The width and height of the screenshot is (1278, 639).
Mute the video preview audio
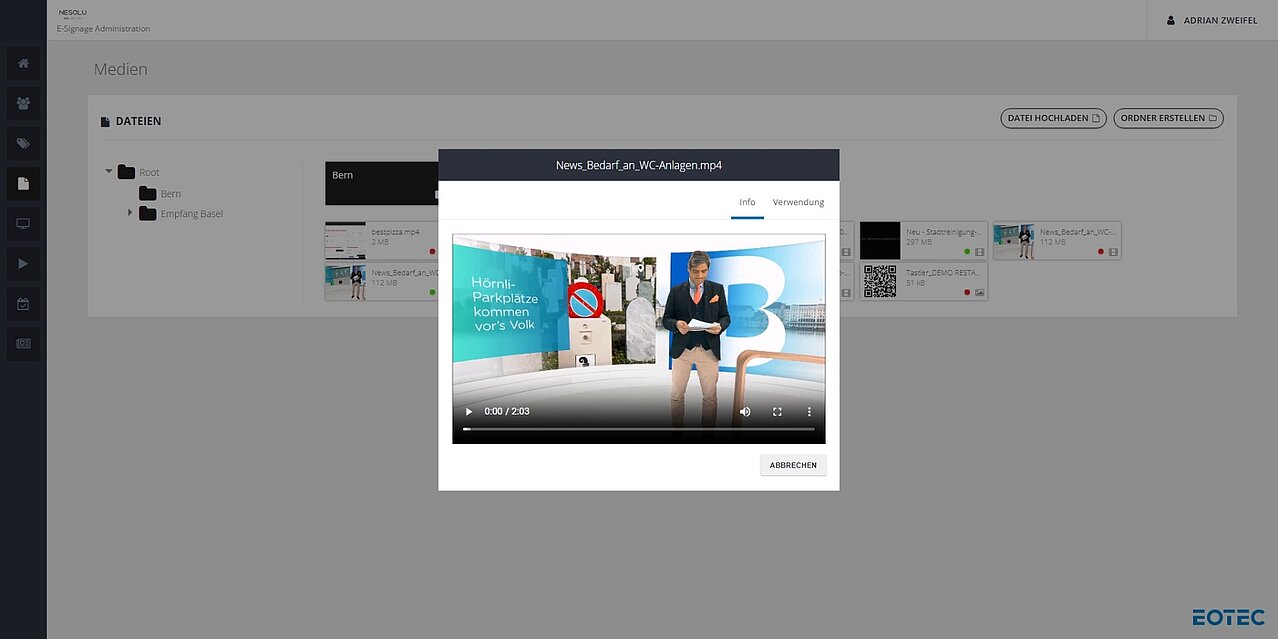(x=745, y=411)
